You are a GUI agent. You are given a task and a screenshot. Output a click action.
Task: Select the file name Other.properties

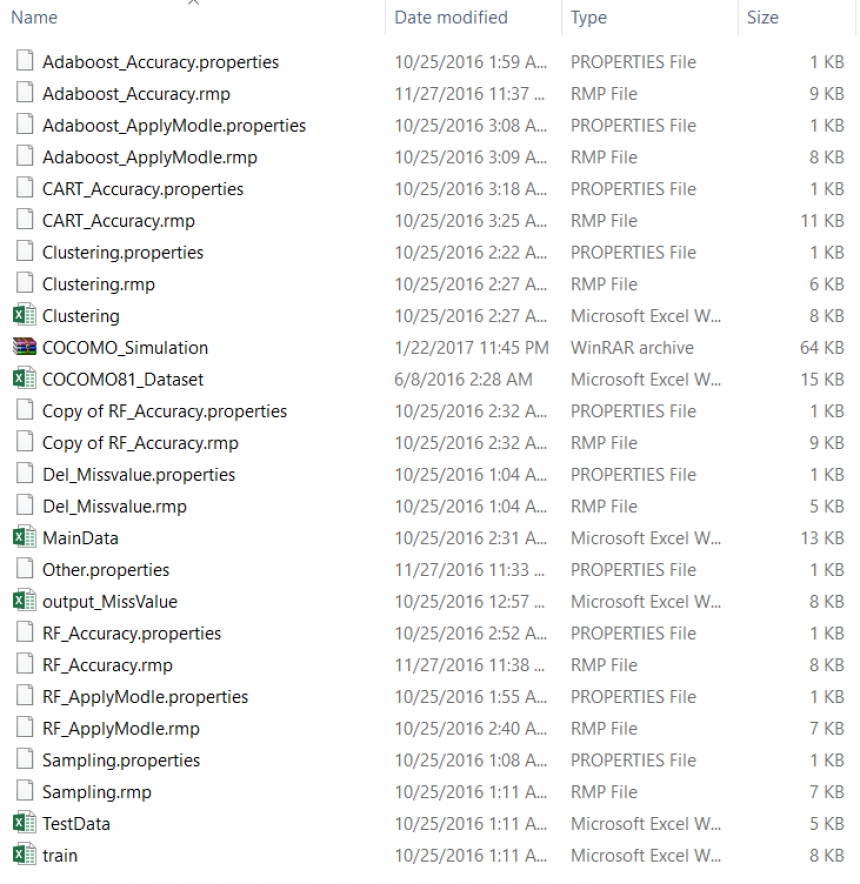click(105, 570)
